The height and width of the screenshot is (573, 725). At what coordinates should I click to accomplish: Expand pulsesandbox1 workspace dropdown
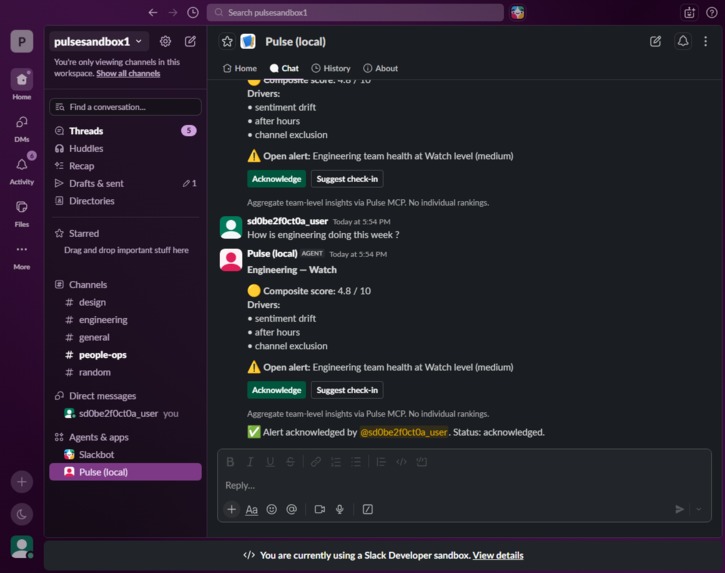[x=98, y=42]
